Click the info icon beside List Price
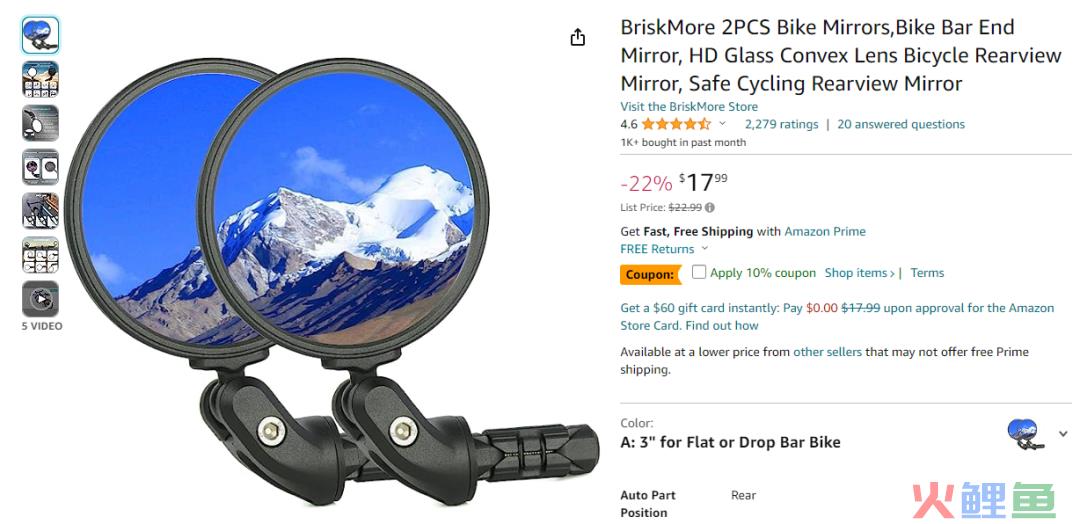 point(710,207)
